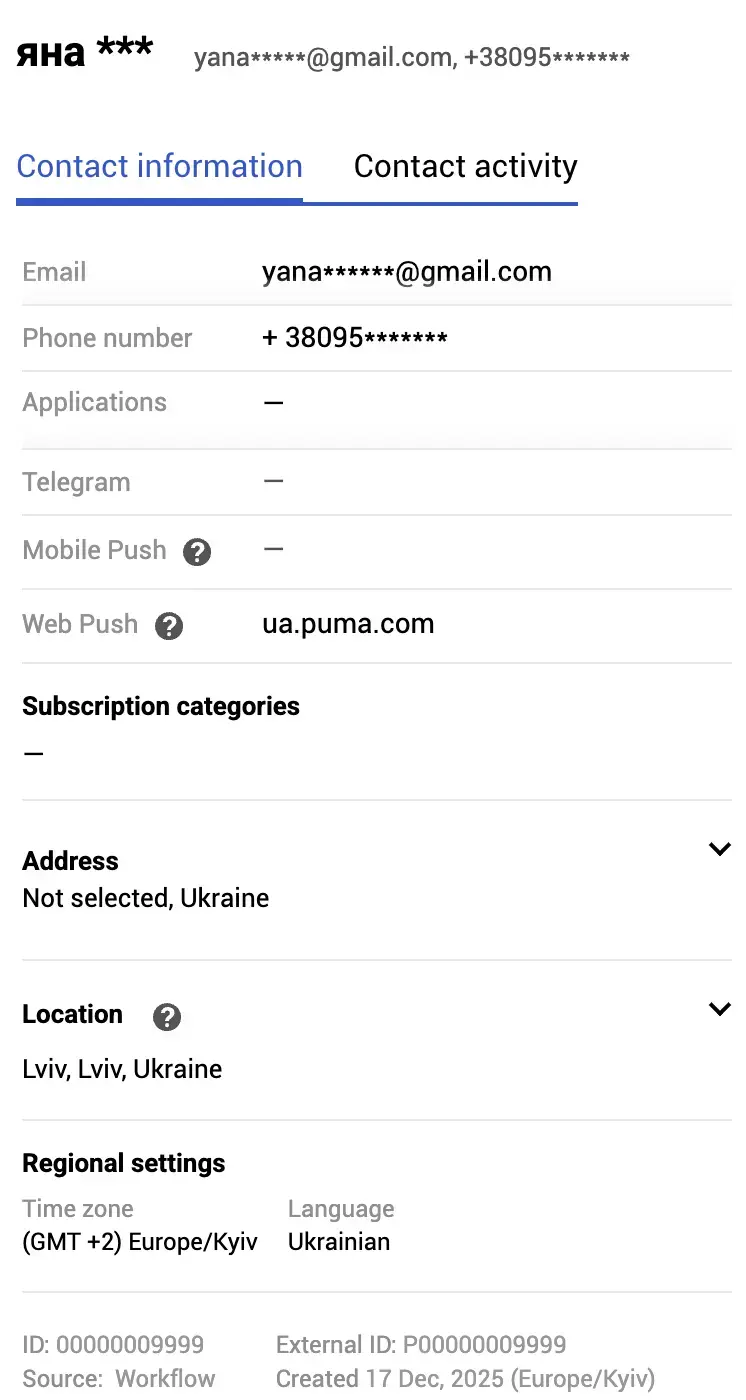This screenshot has height=1400, width=746.
Task: Click the contact ID 00000009999
Action: [113, 1344]
